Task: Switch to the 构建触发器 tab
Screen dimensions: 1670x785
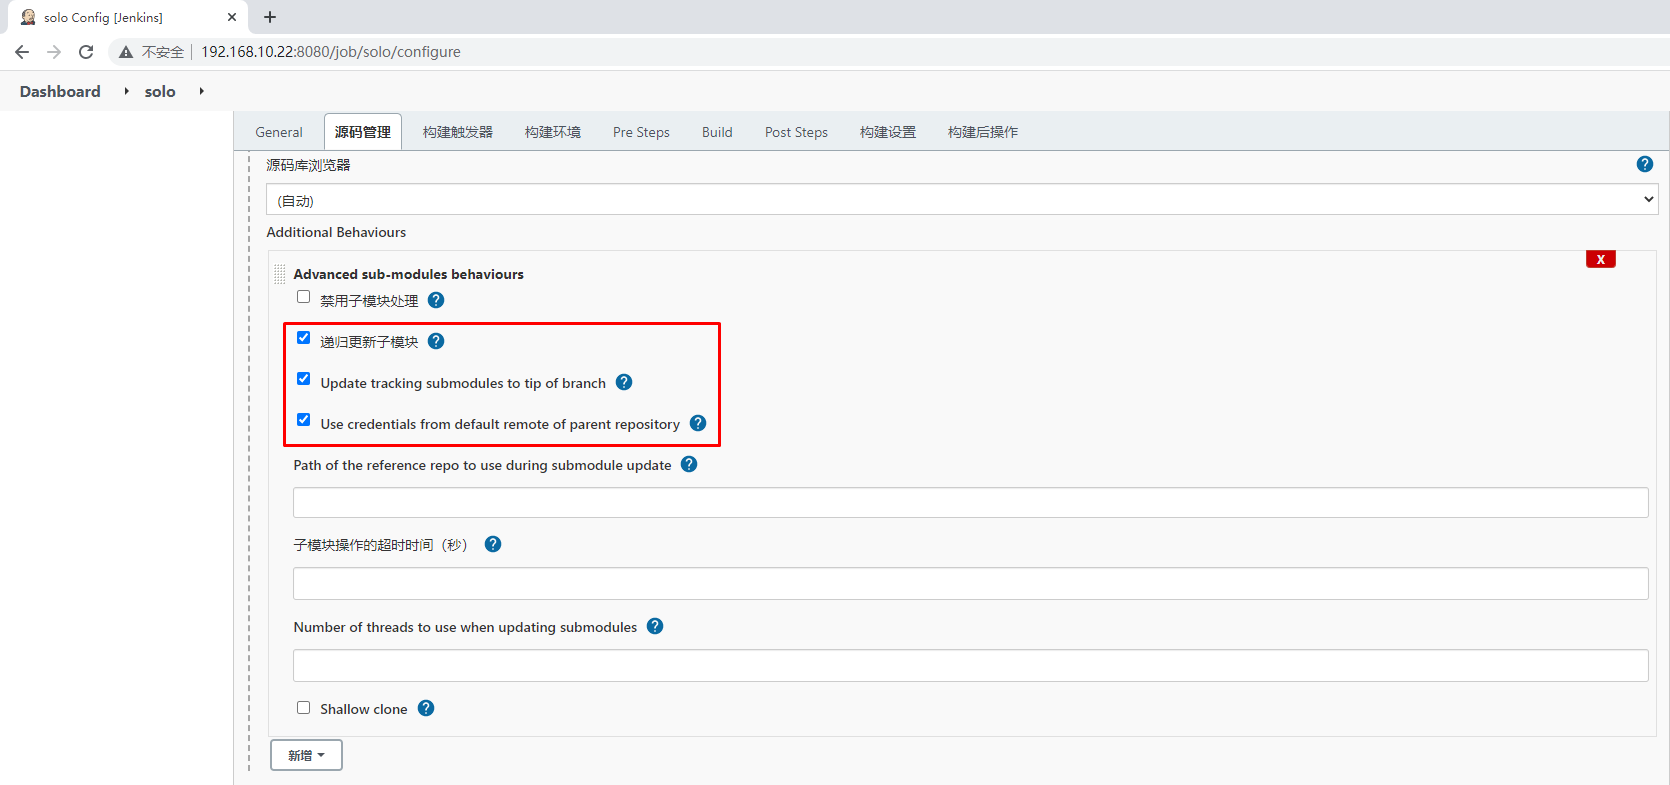Action: (457, 132)
